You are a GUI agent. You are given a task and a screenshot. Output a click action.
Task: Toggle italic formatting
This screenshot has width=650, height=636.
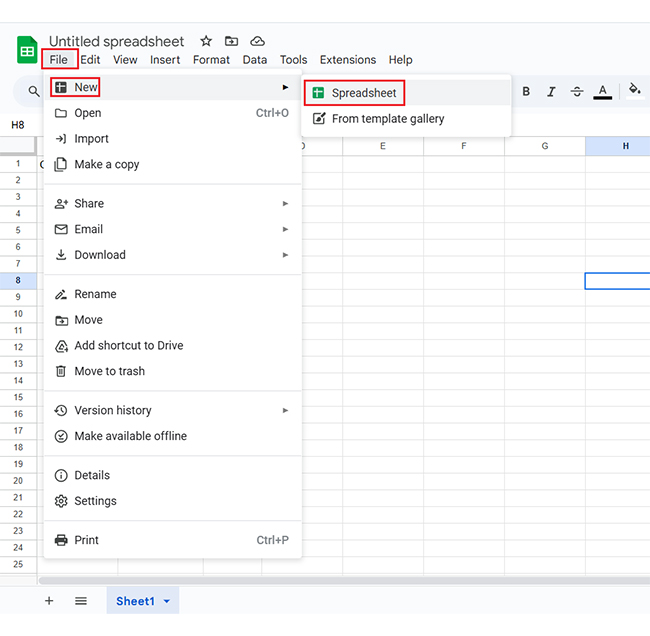pos(551,91)
